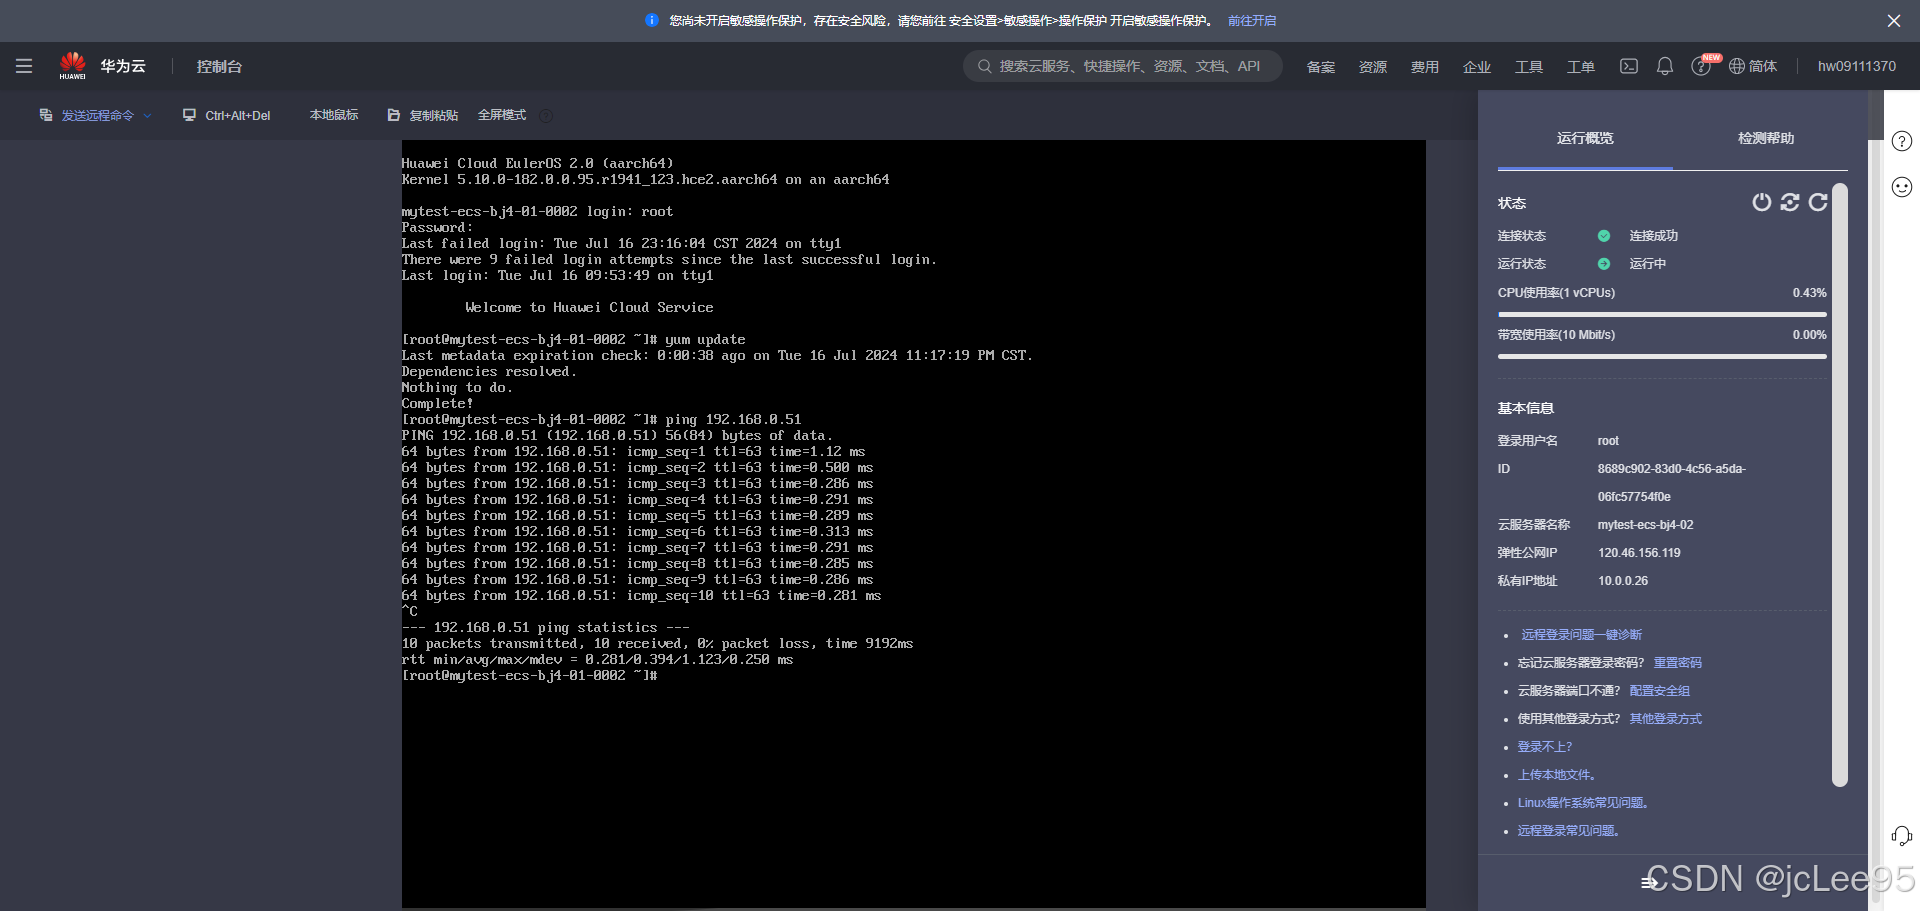Collapse the side panel with arrow icon
Viewport: 1920px width, 911px height.
click(x=1650, y=882)
